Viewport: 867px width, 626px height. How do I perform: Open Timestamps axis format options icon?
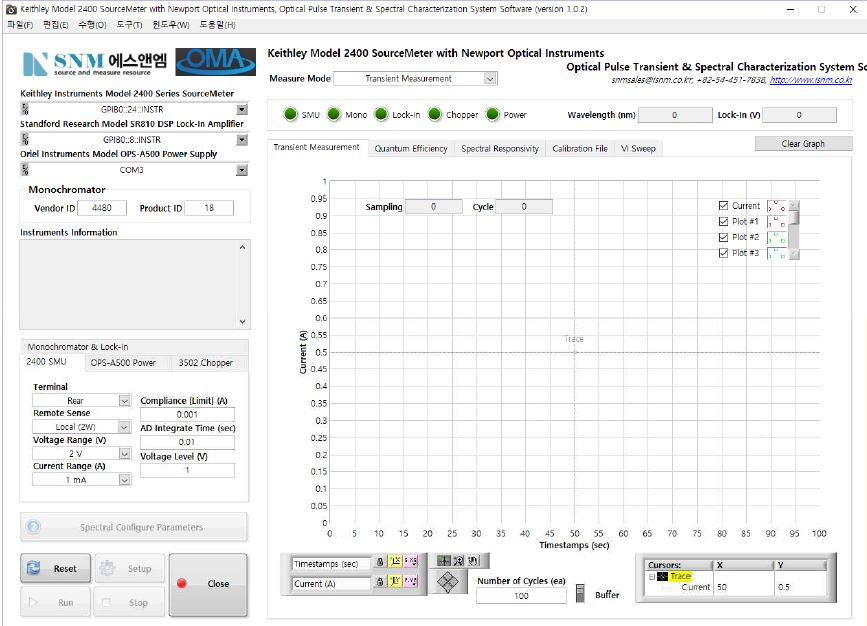coord(410,561)
